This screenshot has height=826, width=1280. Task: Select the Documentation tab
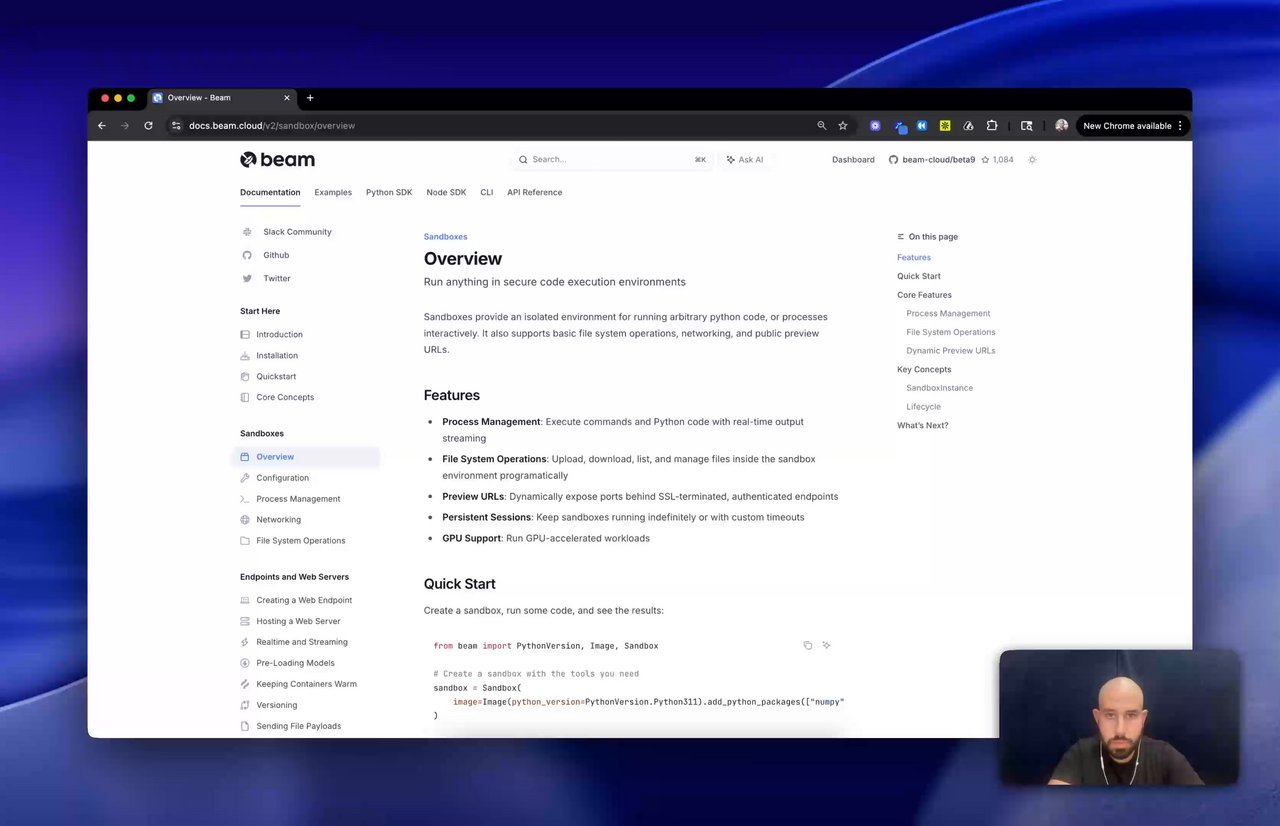270,192
